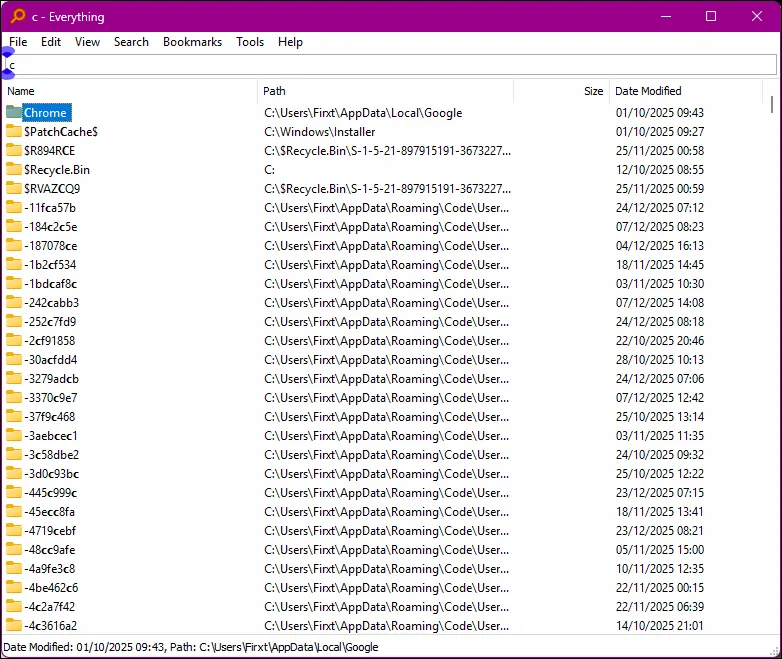Select the folder name '-4be462c6'
The height and width of the screenshot is (659, 782).
[x=51, y=588]
